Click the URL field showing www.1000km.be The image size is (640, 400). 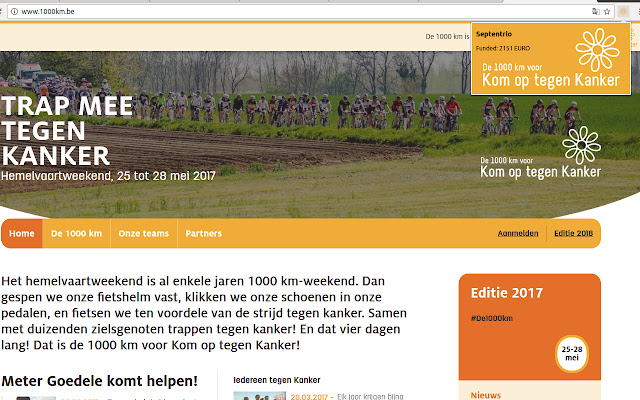click(310, 11)
